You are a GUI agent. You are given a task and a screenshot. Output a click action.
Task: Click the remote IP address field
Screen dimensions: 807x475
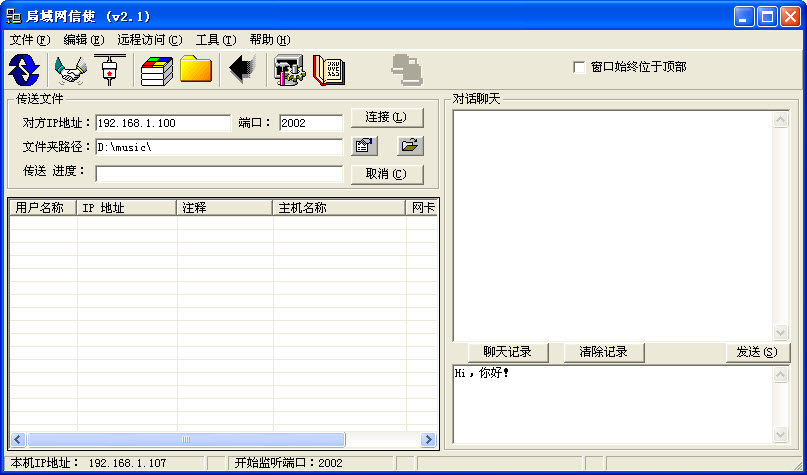[x=163, y=123]
